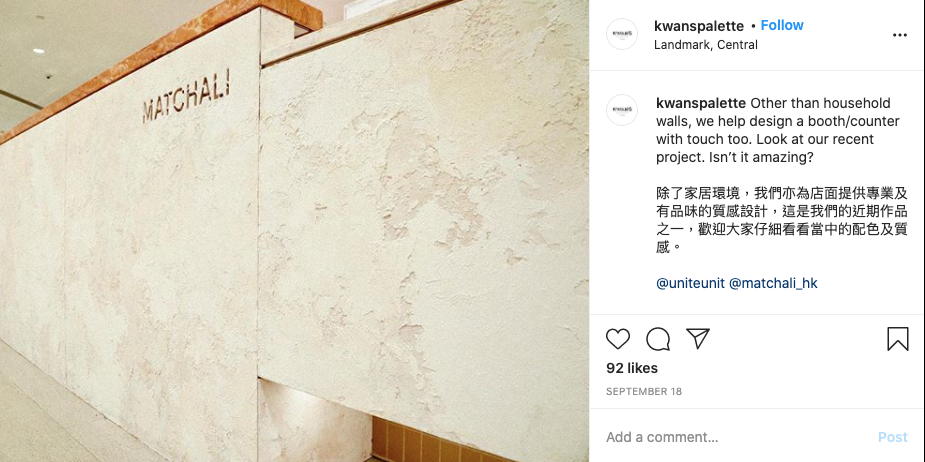The image size is (925, 462).
Task: Visit the @matchali_hk mention
Action: point(773,283)
